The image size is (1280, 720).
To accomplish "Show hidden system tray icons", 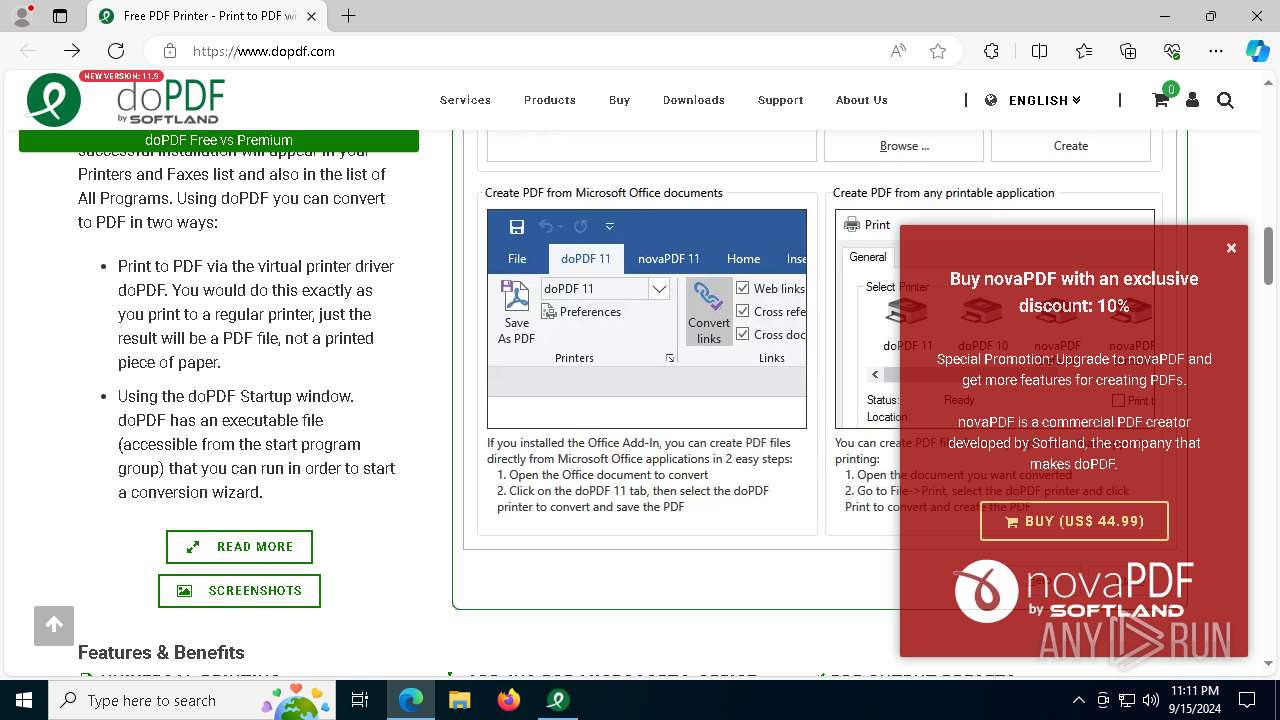I will coord(1078,700).
